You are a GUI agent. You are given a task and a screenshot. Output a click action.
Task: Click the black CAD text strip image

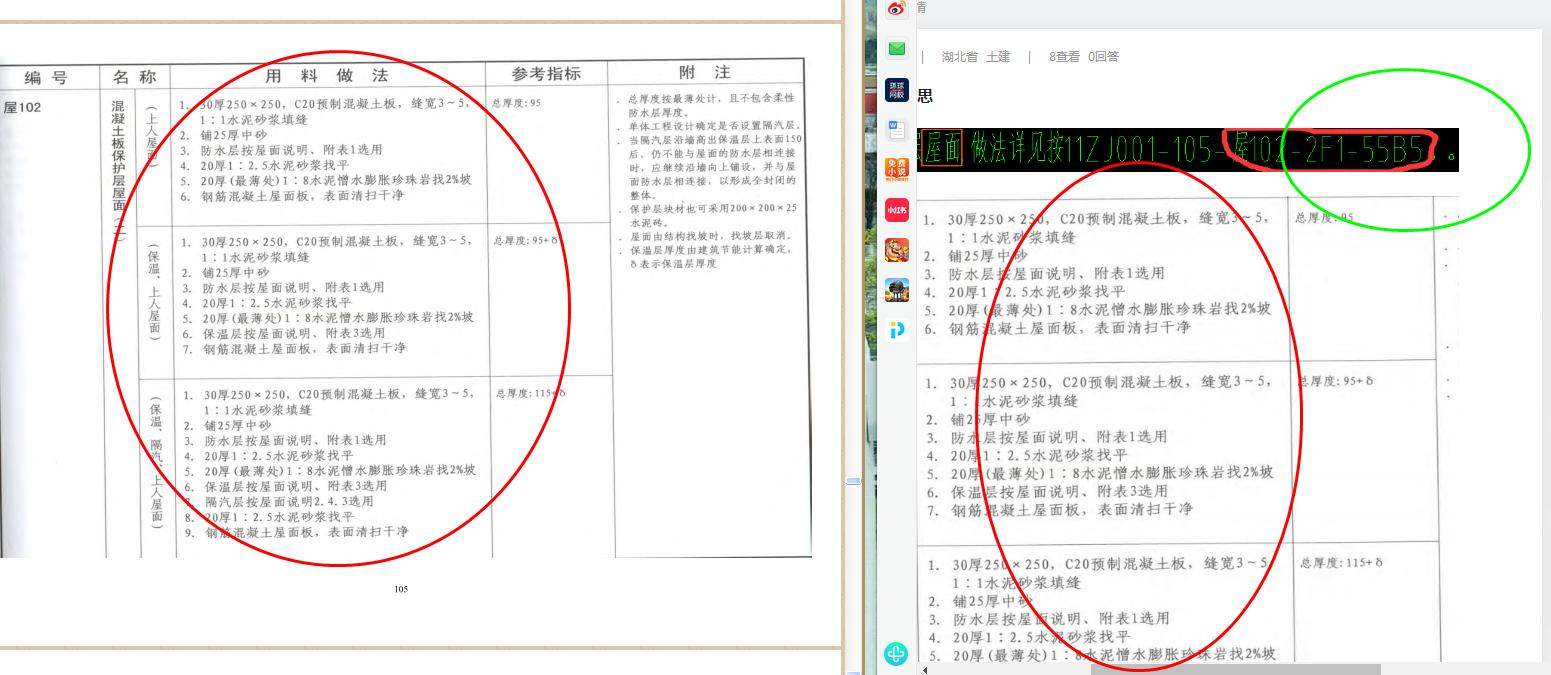(x=1187, y=150)
